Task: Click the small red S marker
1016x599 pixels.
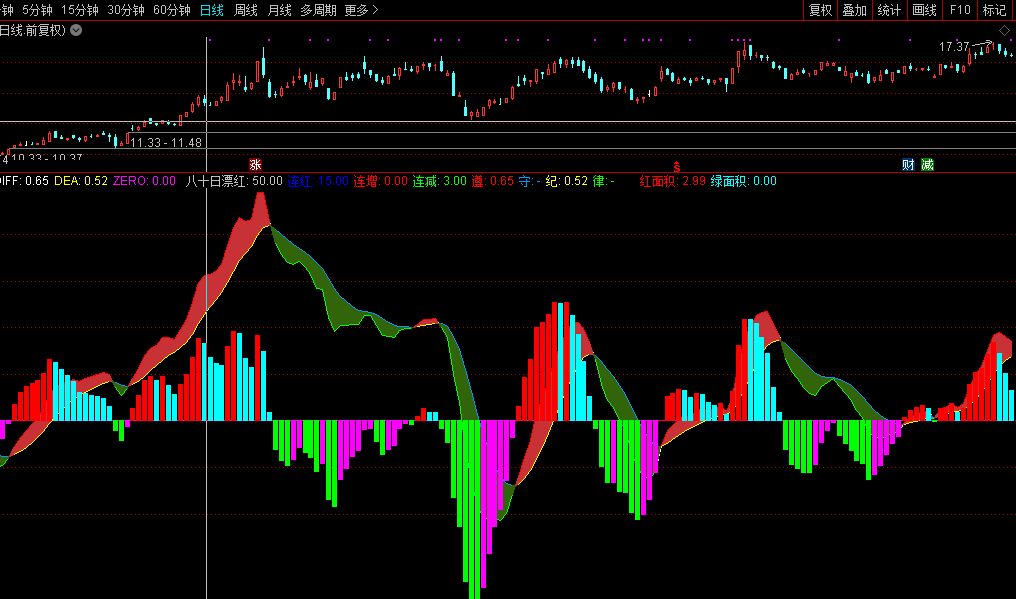Action: [677, 165]
